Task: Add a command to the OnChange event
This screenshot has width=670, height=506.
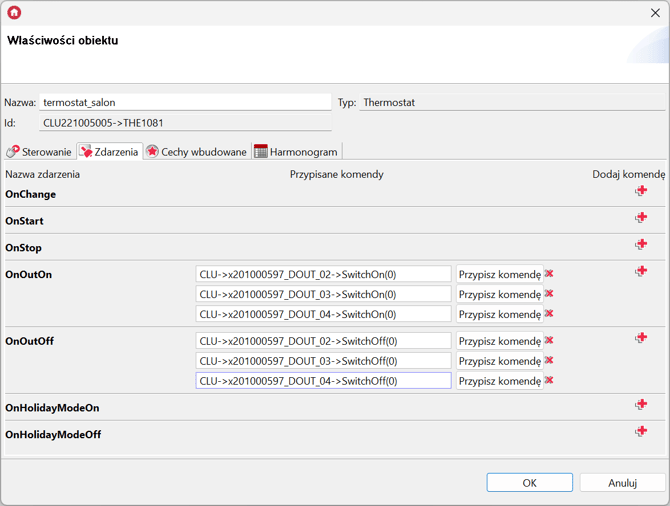Action: (641, 191)
